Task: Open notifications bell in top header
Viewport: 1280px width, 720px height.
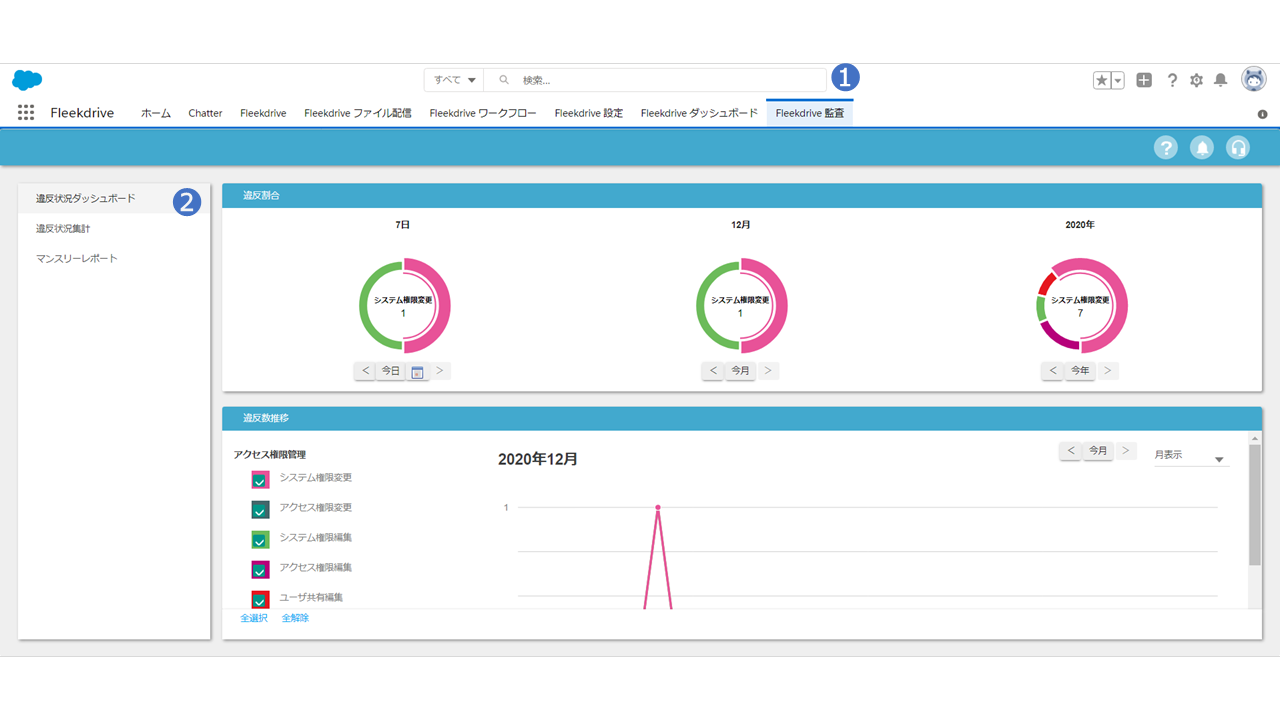Action: tap(1220, 81)
